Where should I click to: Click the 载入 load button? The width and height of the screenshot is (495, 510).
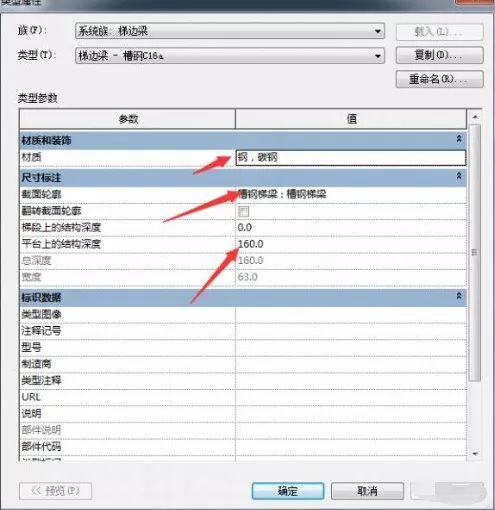439,32
